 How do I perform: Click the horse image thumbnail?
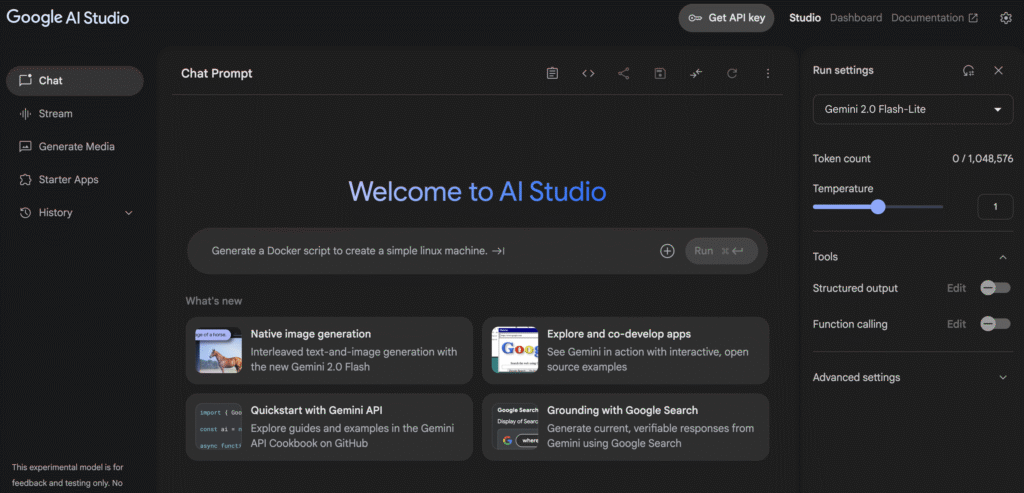pos(218,351)
